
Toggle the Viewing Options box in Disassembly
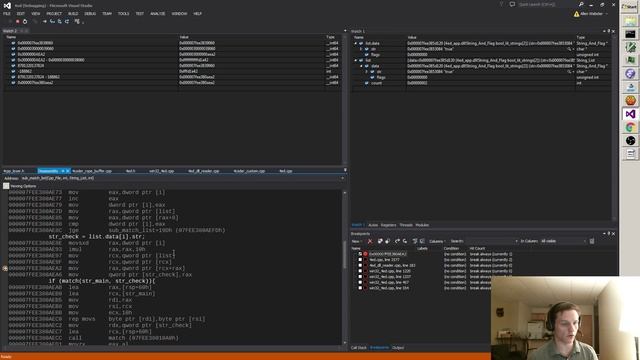pyautogui.click(x=6, y=186)
